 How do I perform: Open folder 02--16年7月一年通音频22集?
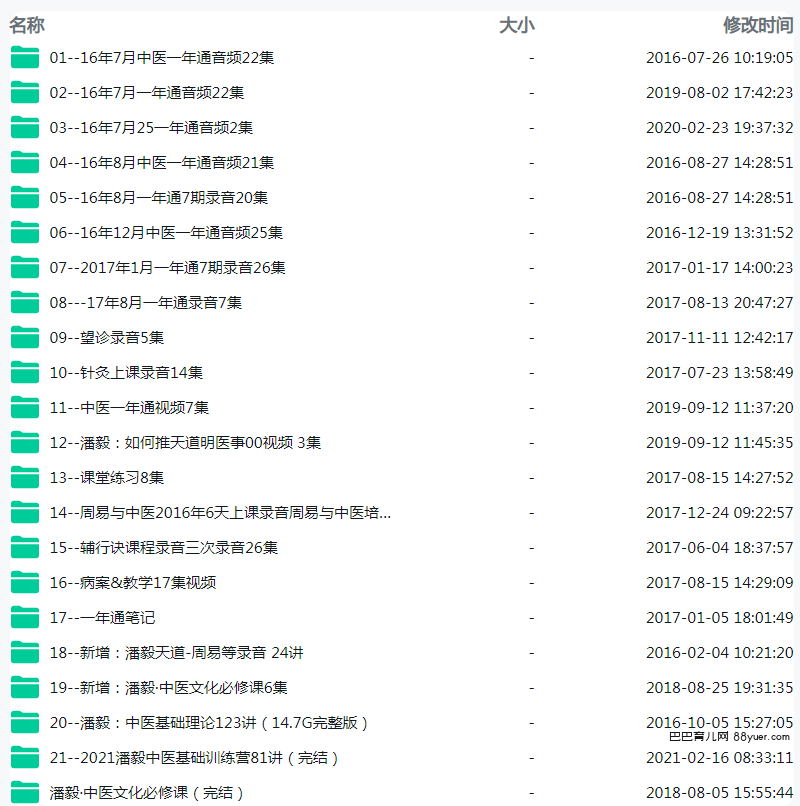tap(147, 92)
